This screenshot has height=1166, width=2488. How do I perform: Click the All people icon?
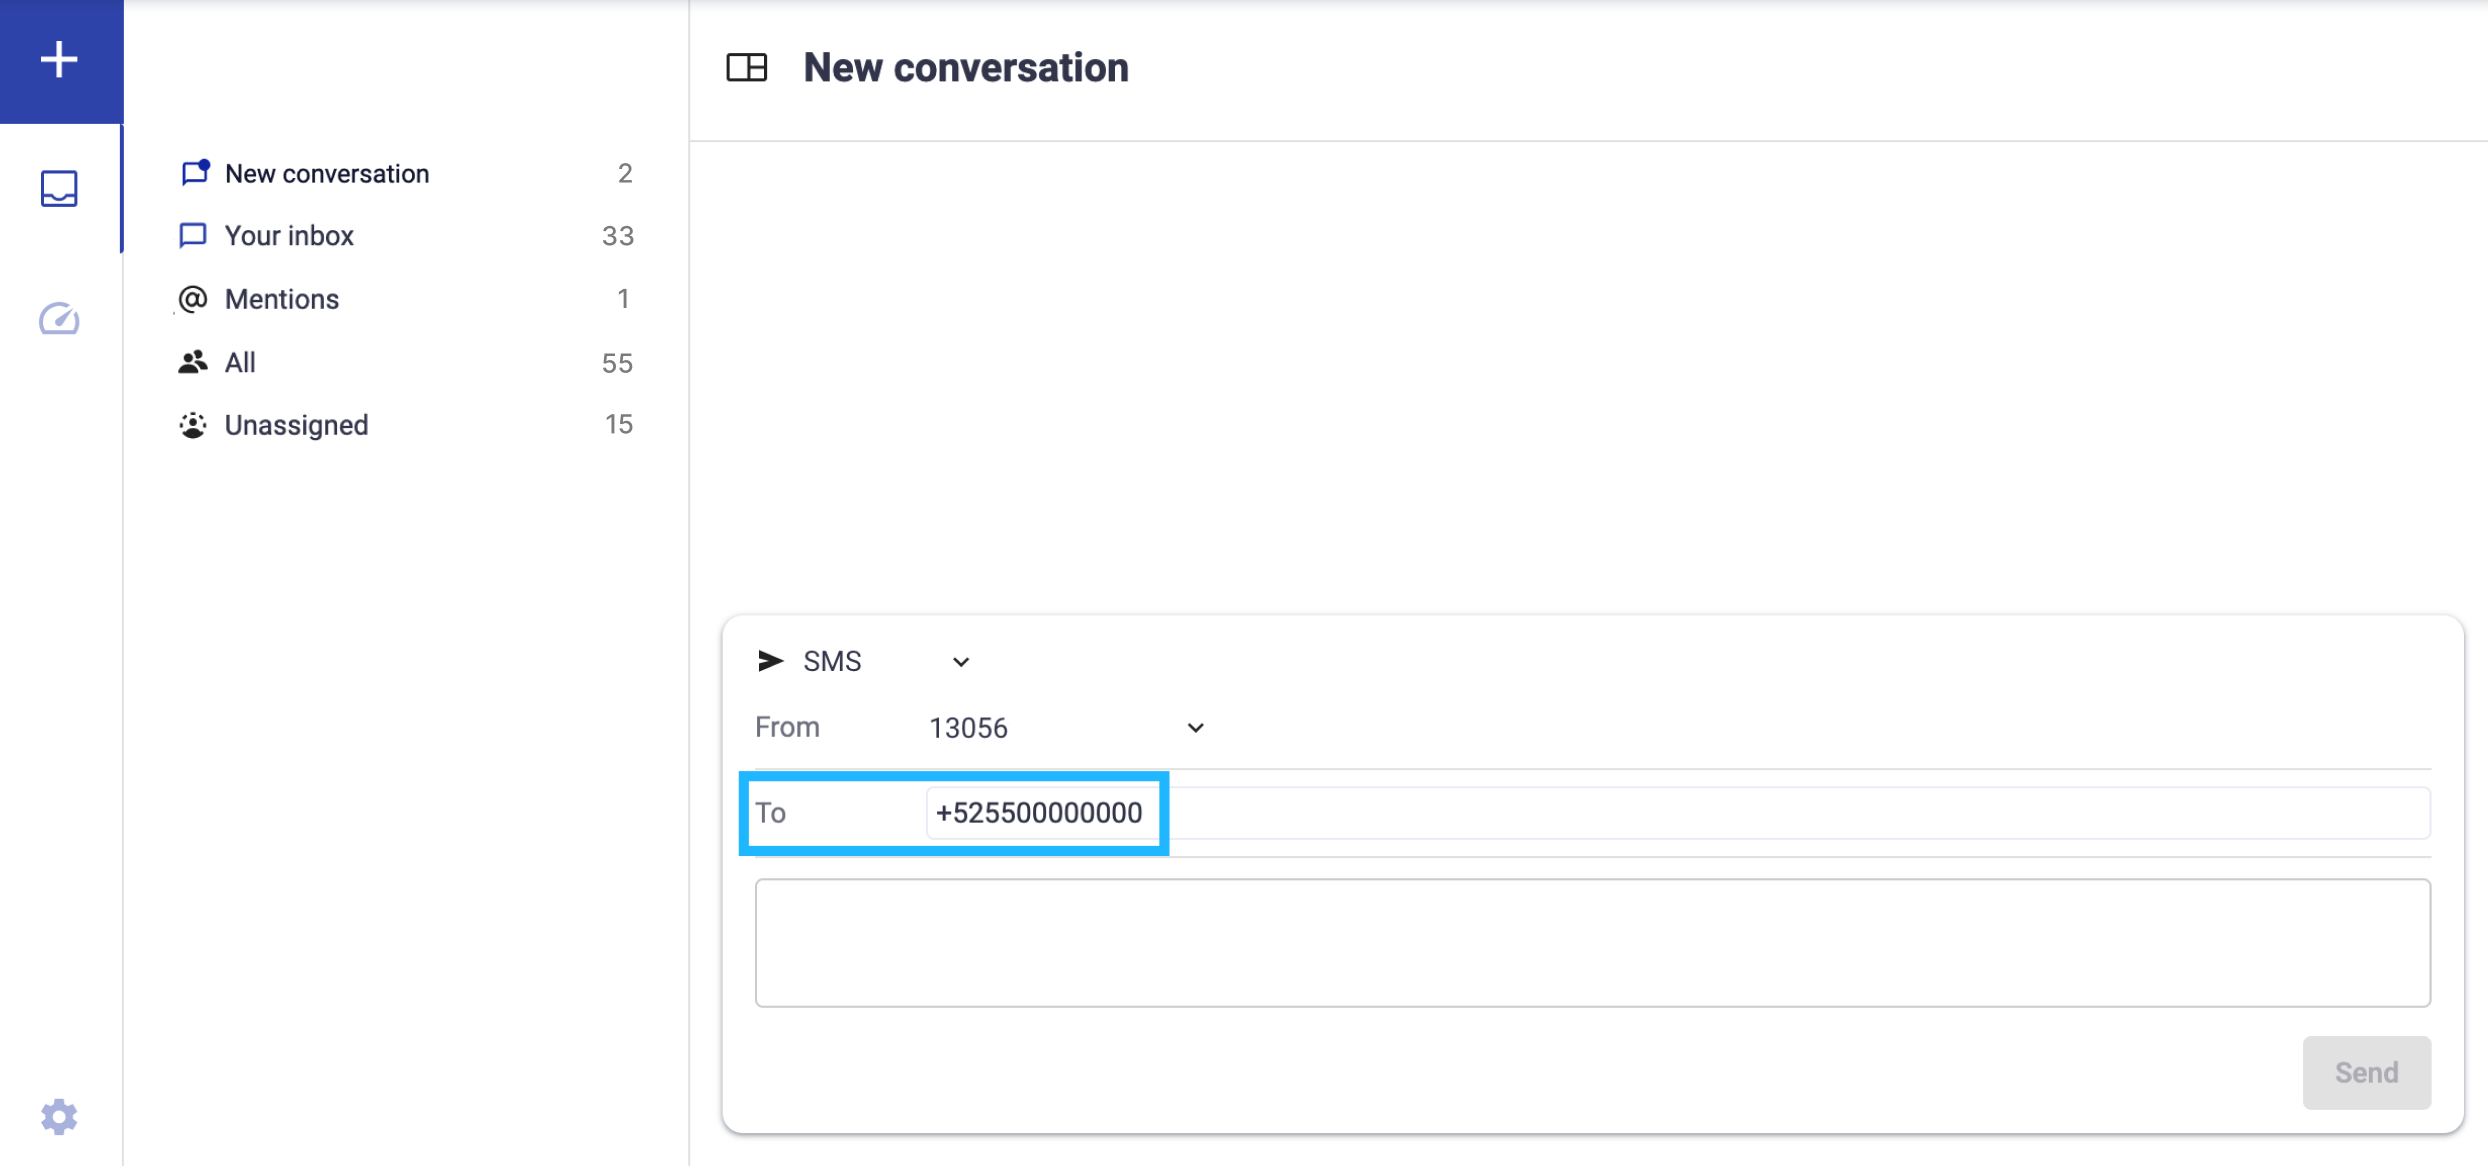click(192, 362)
